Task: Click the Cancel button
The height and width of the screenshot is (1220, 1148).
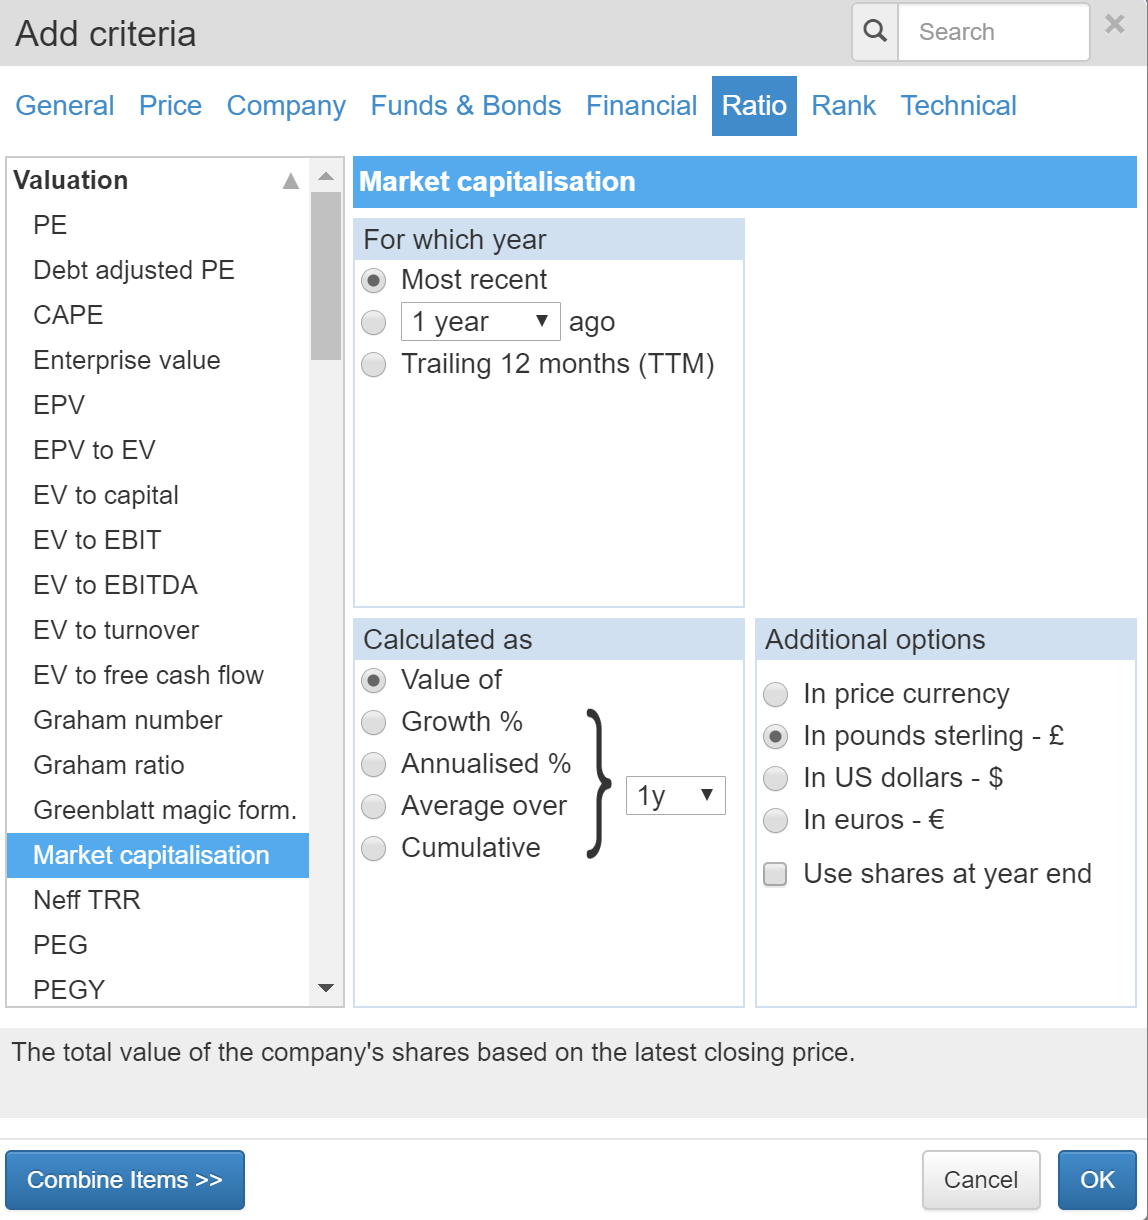Action: (981, 1180)
